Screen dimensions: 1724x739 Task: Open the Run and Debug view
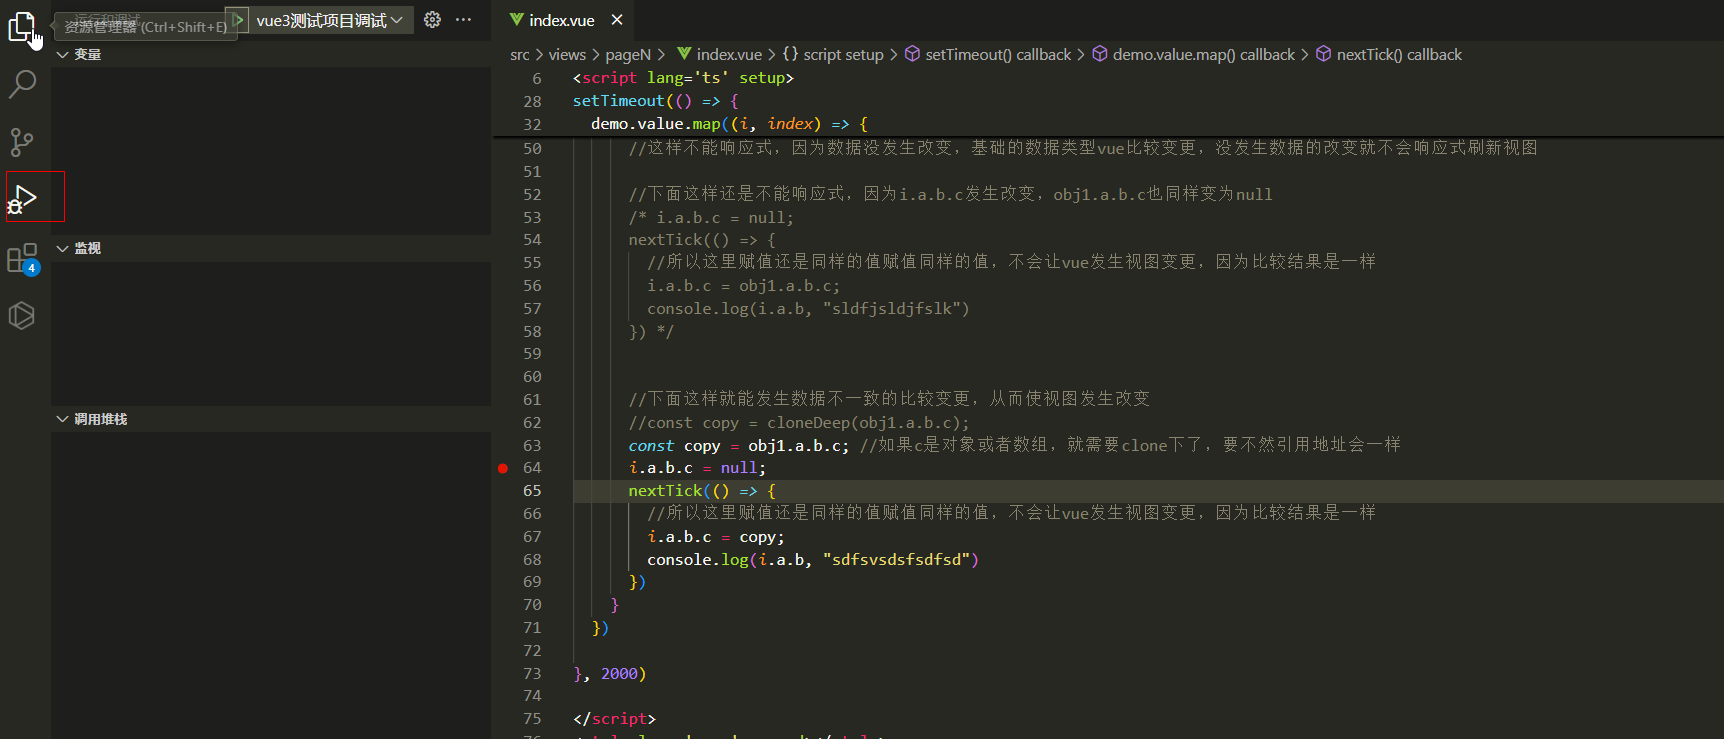click(x=22, y=198)
